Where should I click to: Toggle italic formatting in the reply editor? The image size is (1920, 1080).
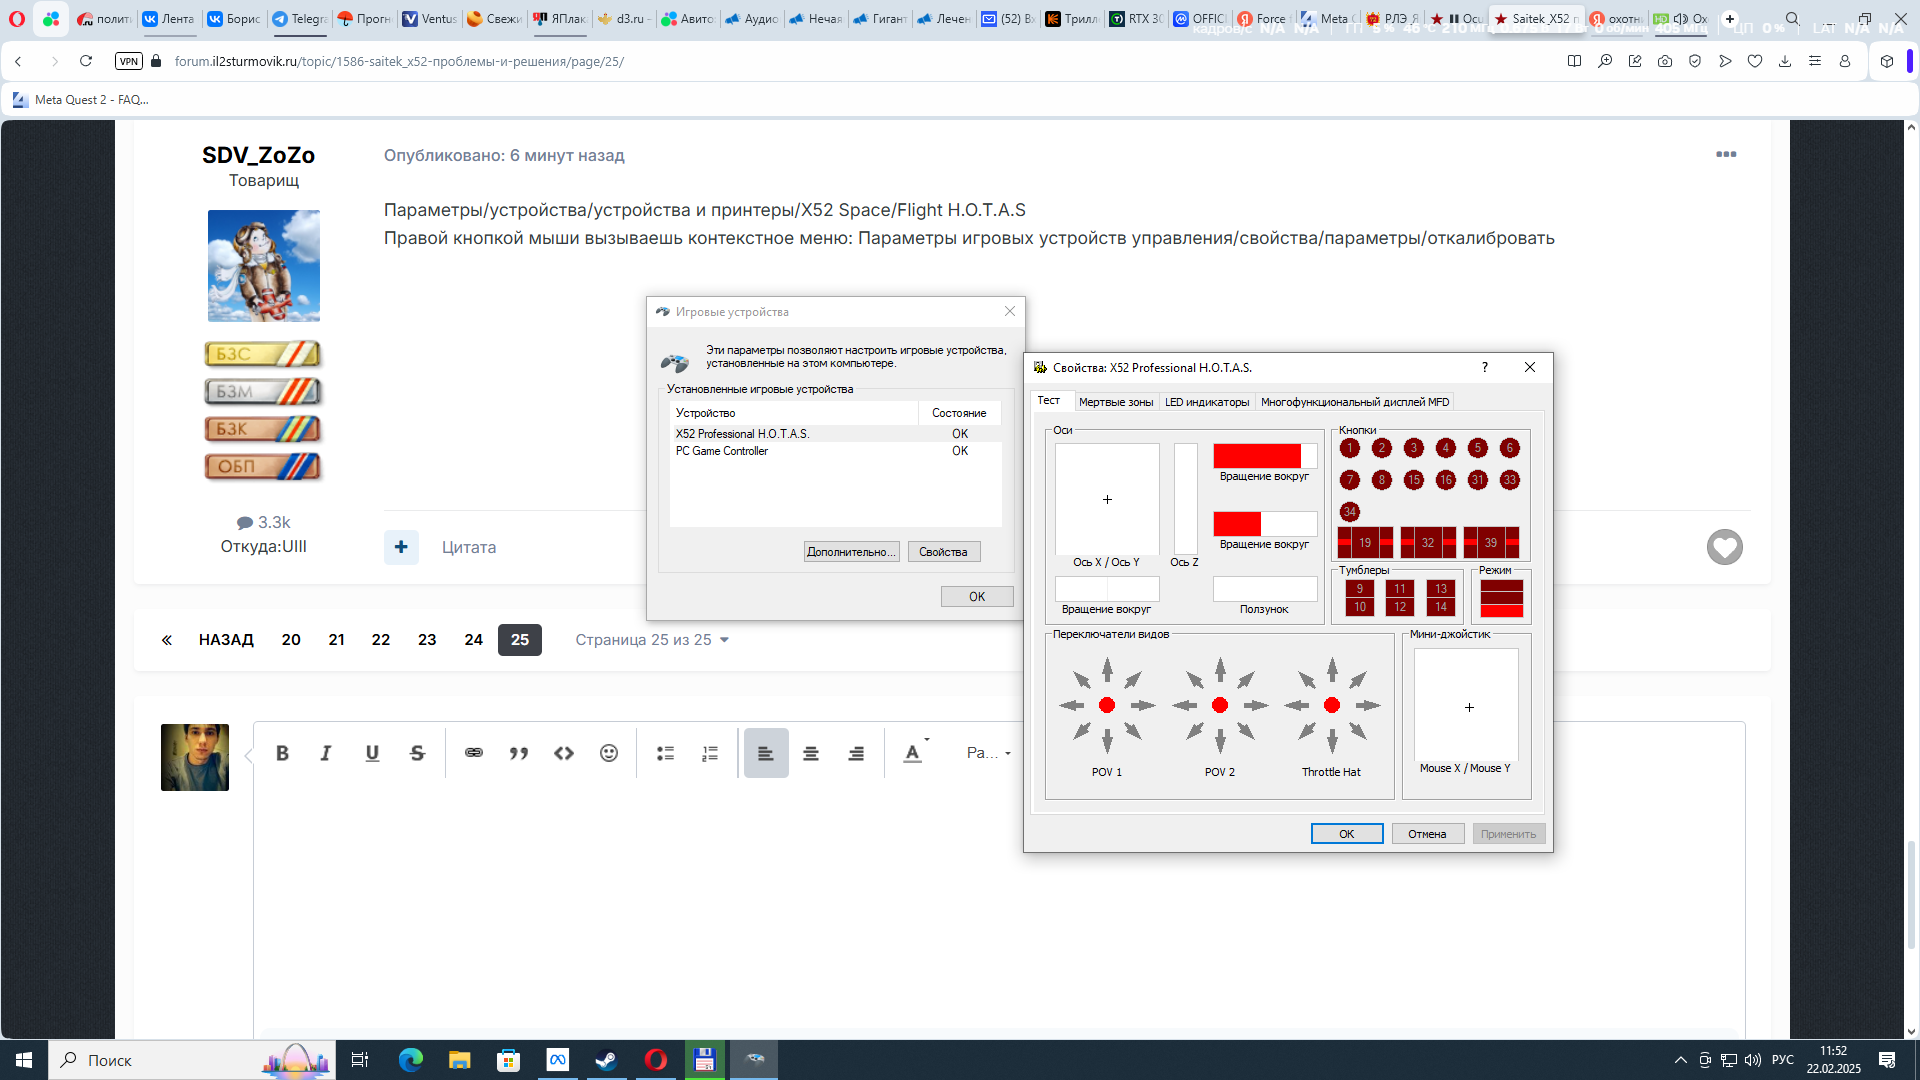click(326, 753)
